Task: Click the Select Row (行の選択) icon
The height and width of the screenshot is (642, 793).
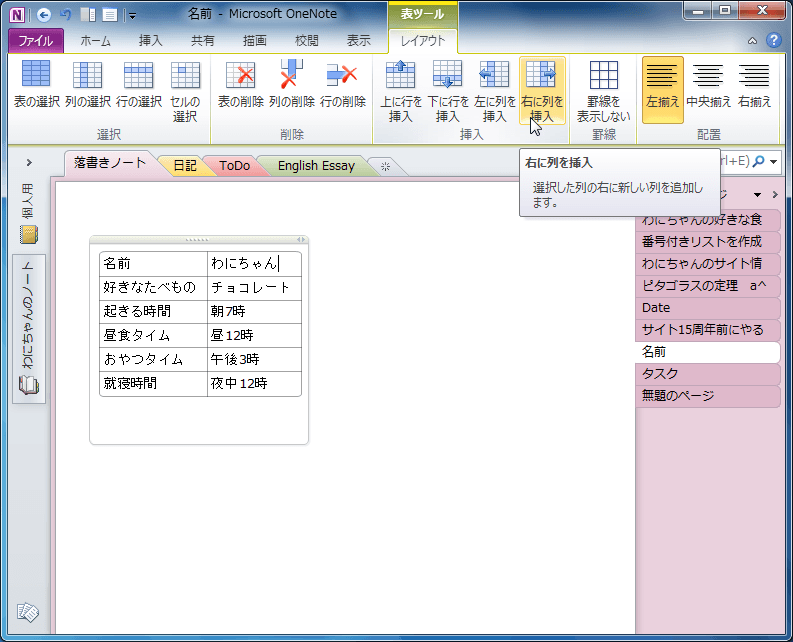Action: (139, 84)
